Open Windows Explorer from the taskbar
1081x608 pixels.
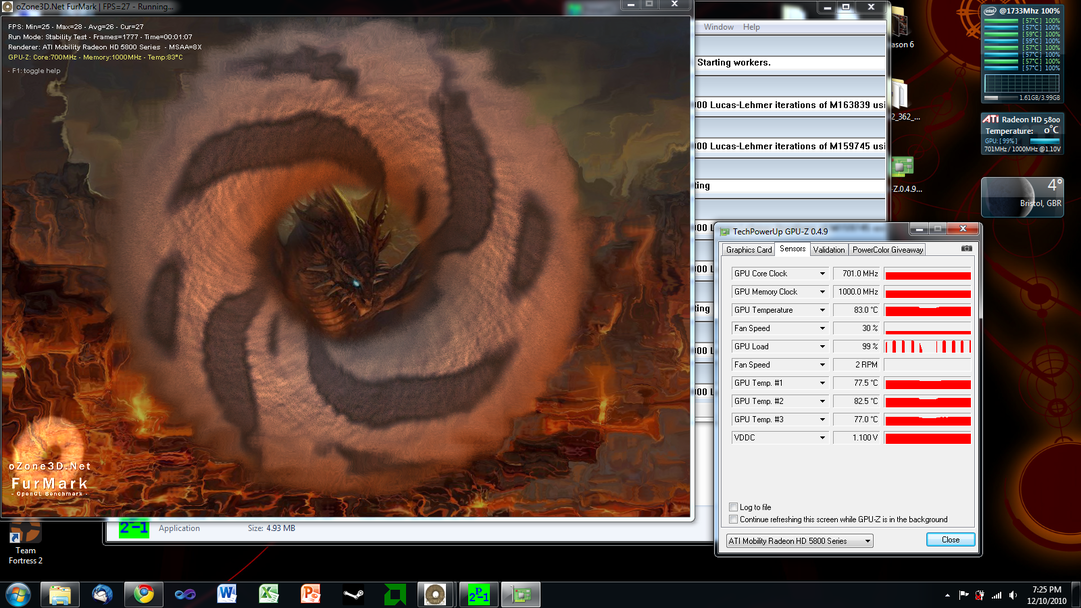[x=60, y=594]
